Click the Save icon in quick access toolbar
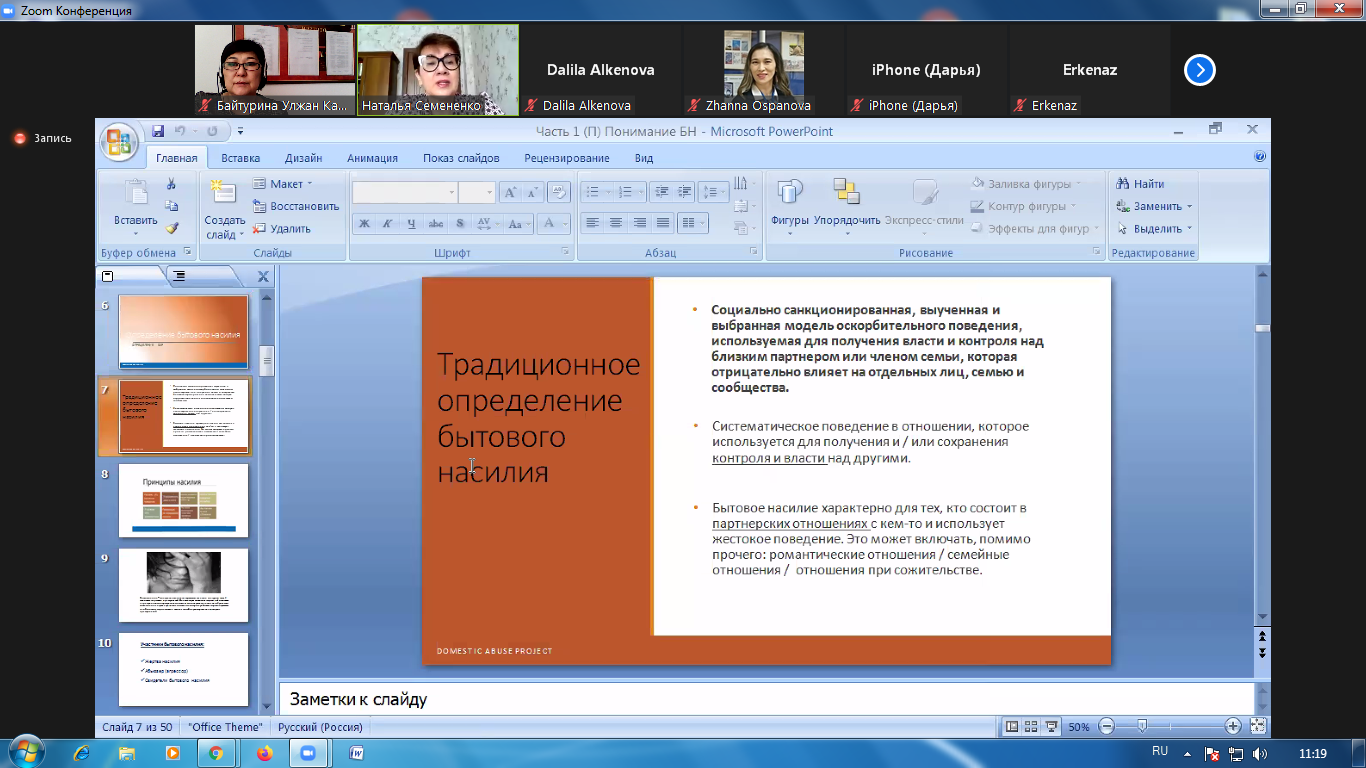 158,131
